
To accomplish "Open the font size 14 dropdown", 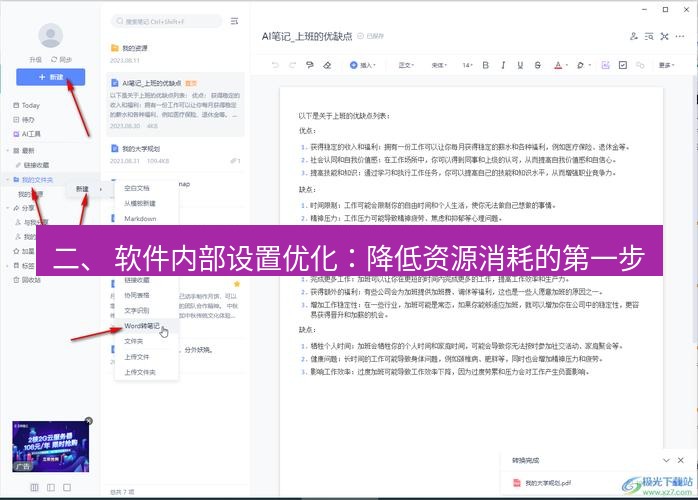I will [467, 65].
